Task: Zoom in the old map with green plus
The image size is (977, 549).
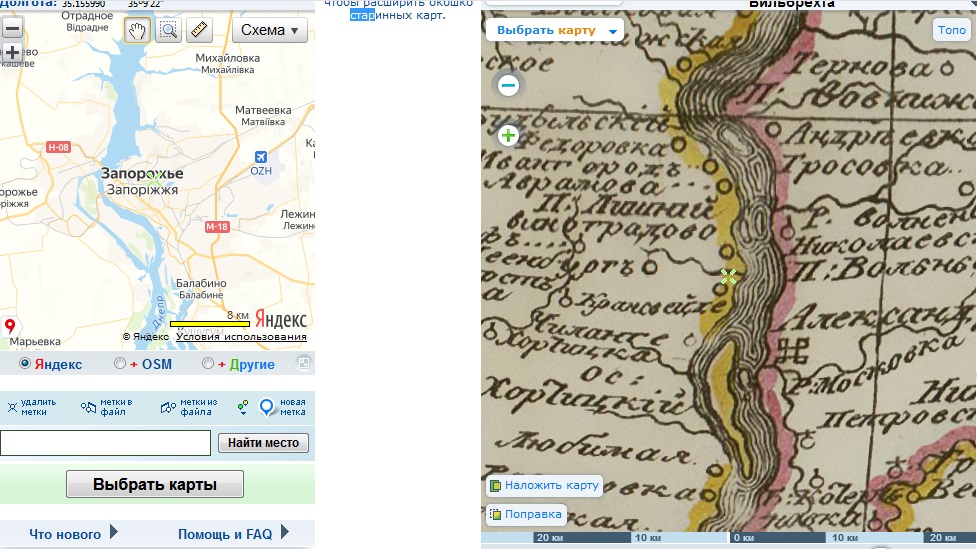Action: pyautogui.click(x=508, y=135)
